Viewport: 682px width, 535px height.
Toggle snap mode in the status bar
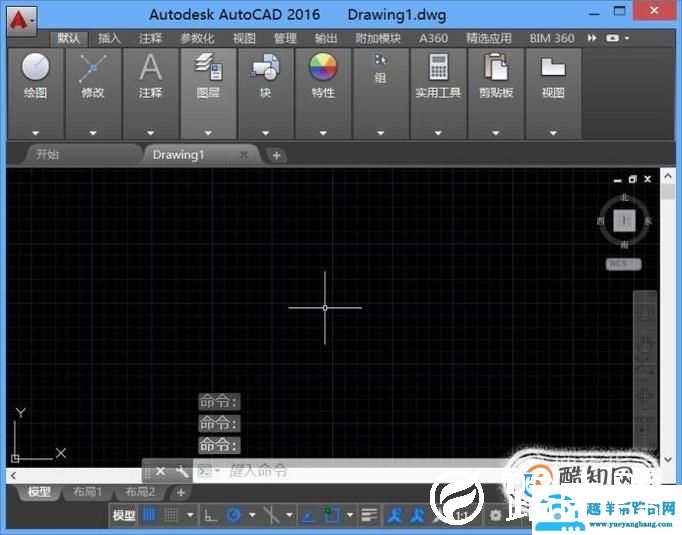[171, 516]
